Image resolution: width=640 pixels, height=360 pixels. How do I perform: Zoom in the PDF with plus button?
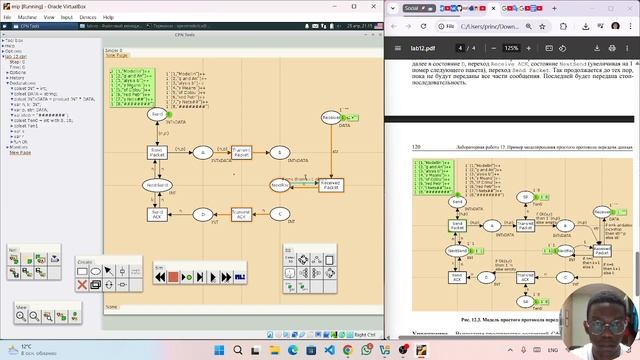click(529, 48)
